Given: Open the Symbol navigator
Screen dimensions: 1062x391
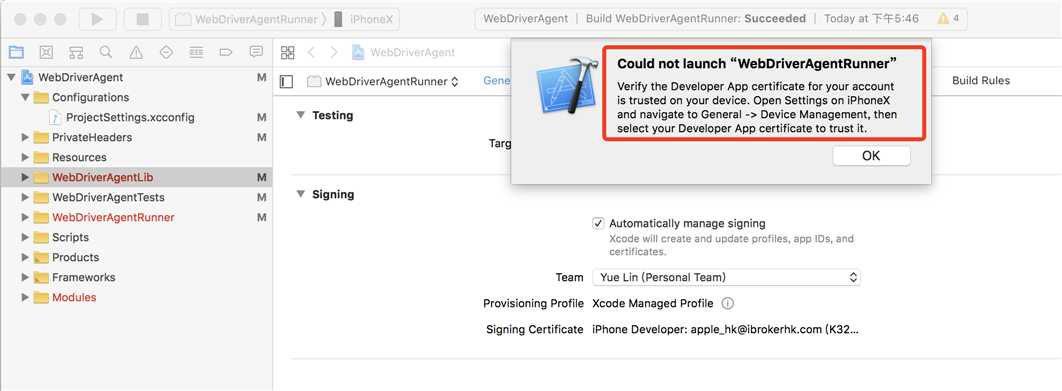Looking at the screenshot, I should click(76, 52).
